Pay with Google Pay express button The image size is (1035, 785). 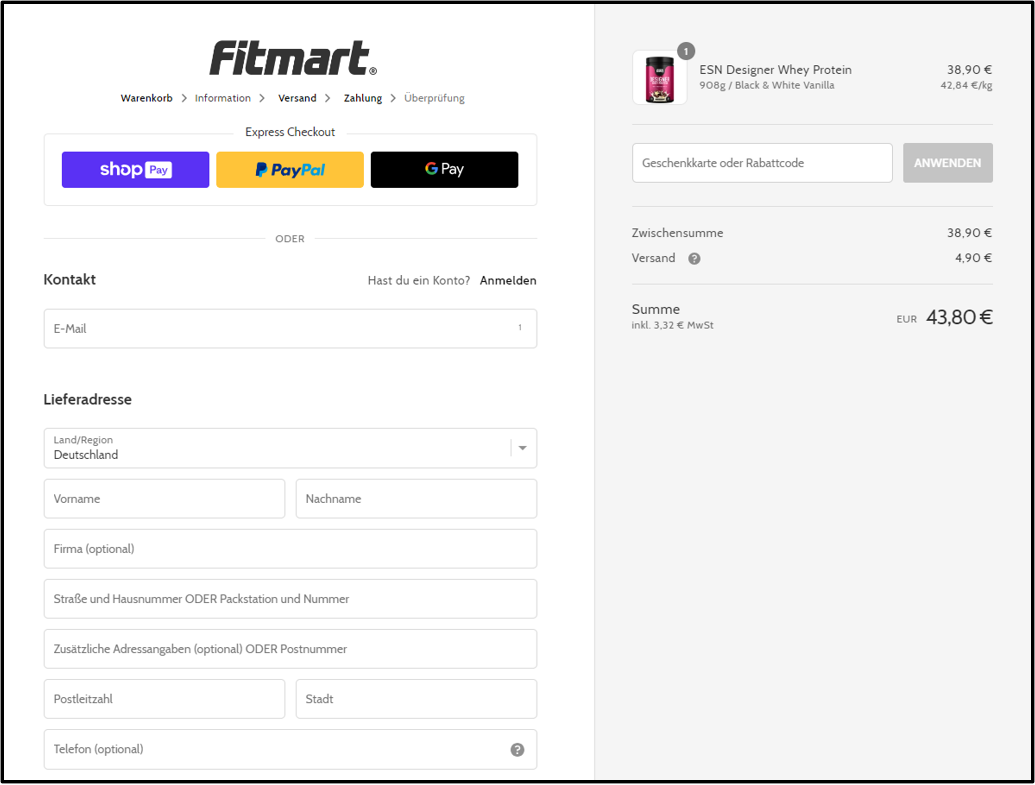tap(444, 170)
